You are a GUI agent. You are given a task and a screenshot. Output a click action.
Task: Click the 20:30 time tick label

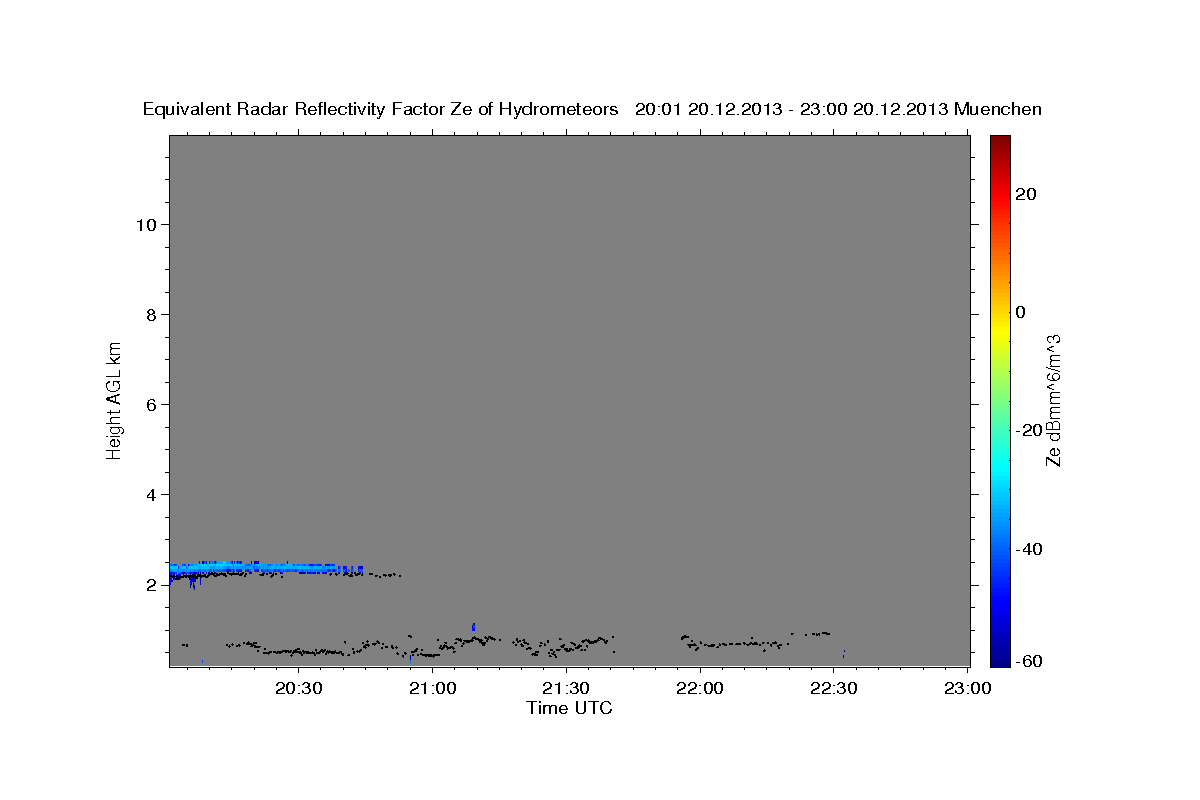(299, 689)
